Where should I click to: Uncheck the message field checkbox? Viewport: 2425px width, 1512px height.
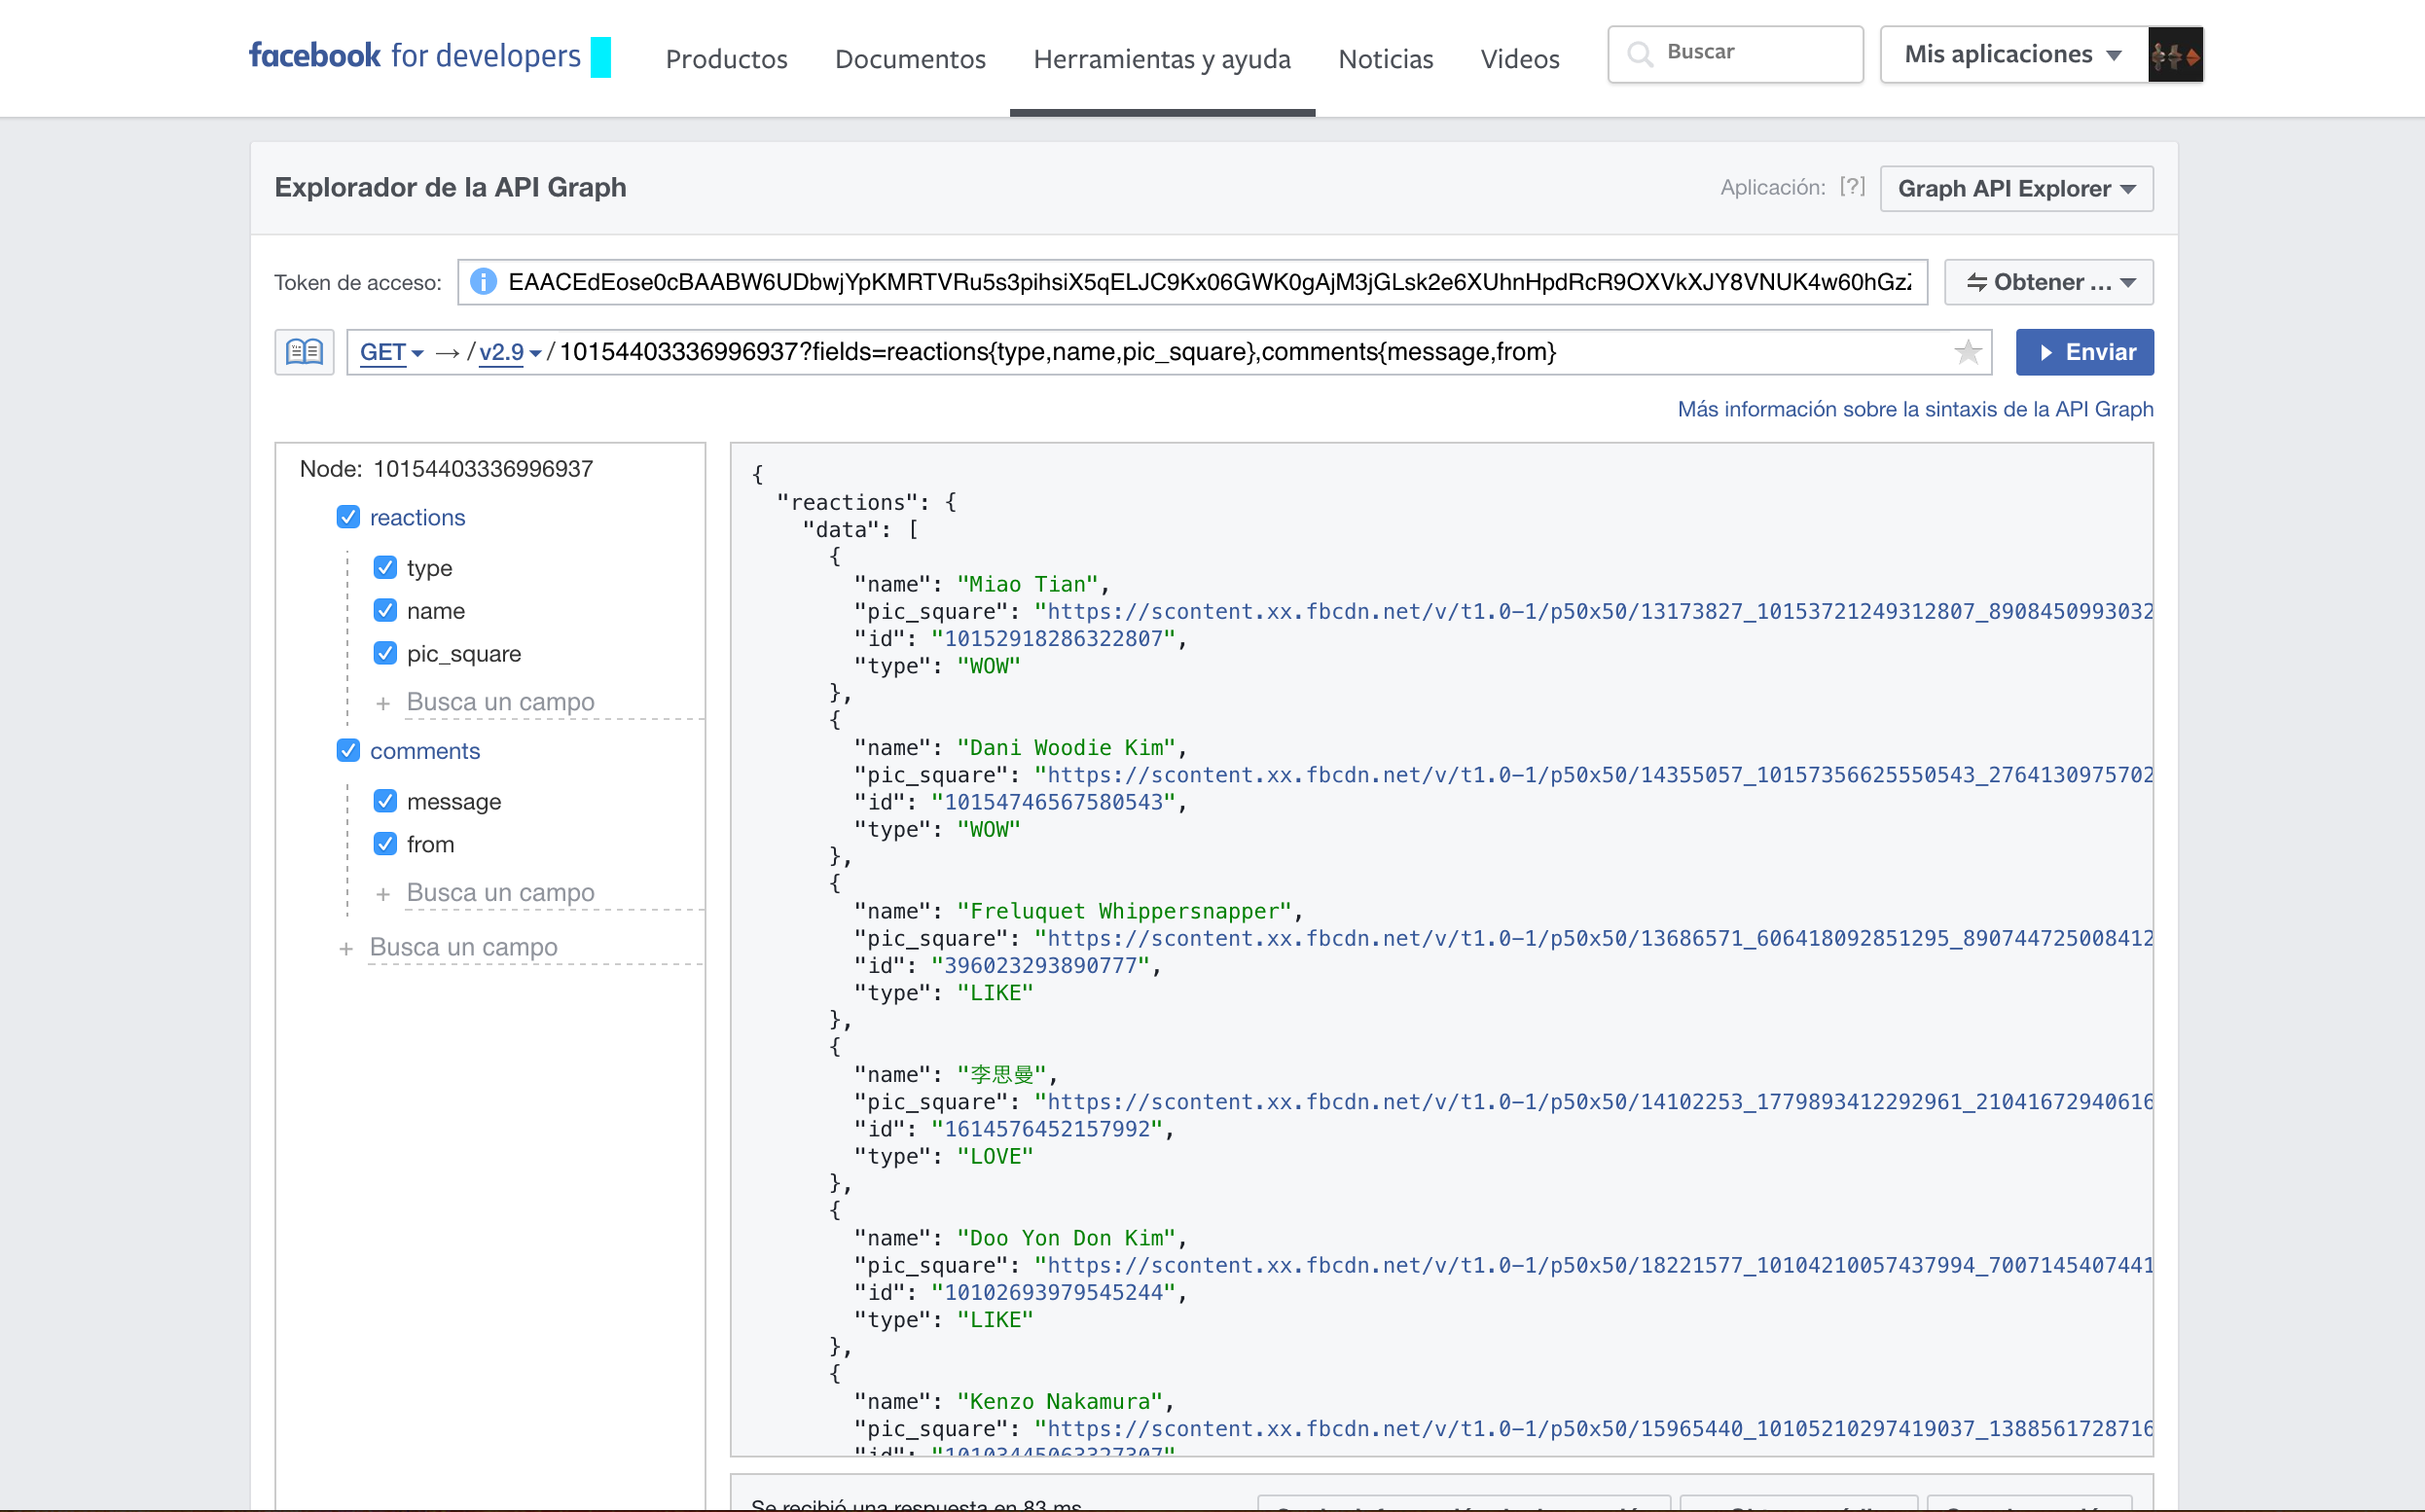[x=385, y=801]
